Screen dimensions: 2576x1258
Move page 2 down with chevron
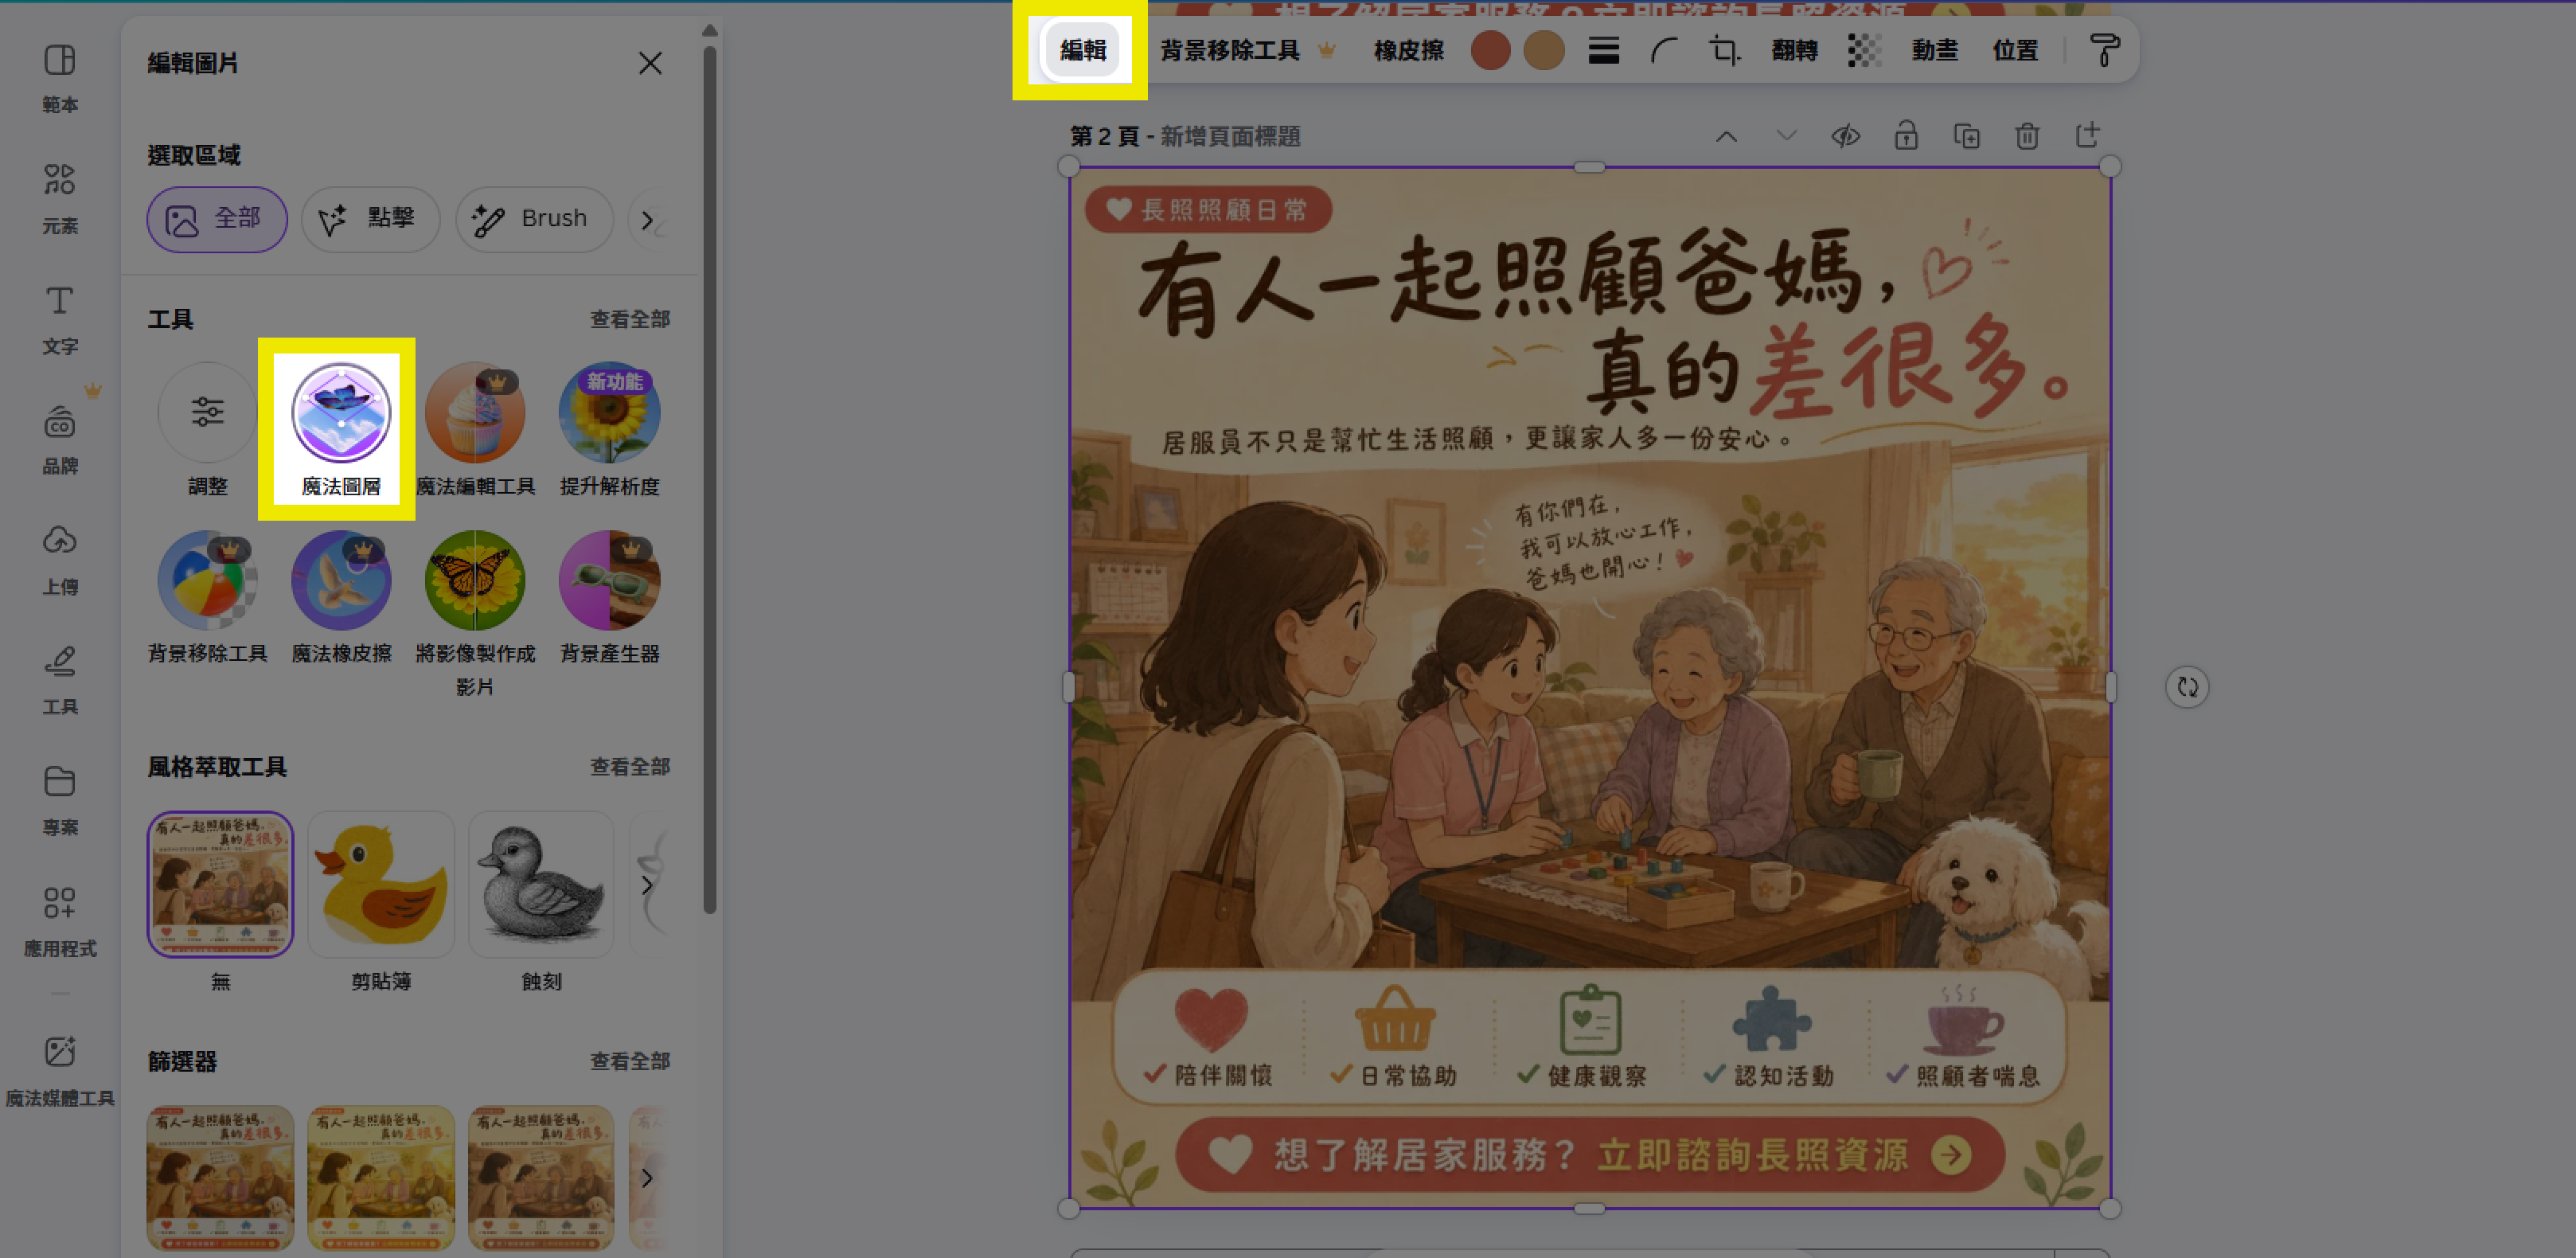1786,136
